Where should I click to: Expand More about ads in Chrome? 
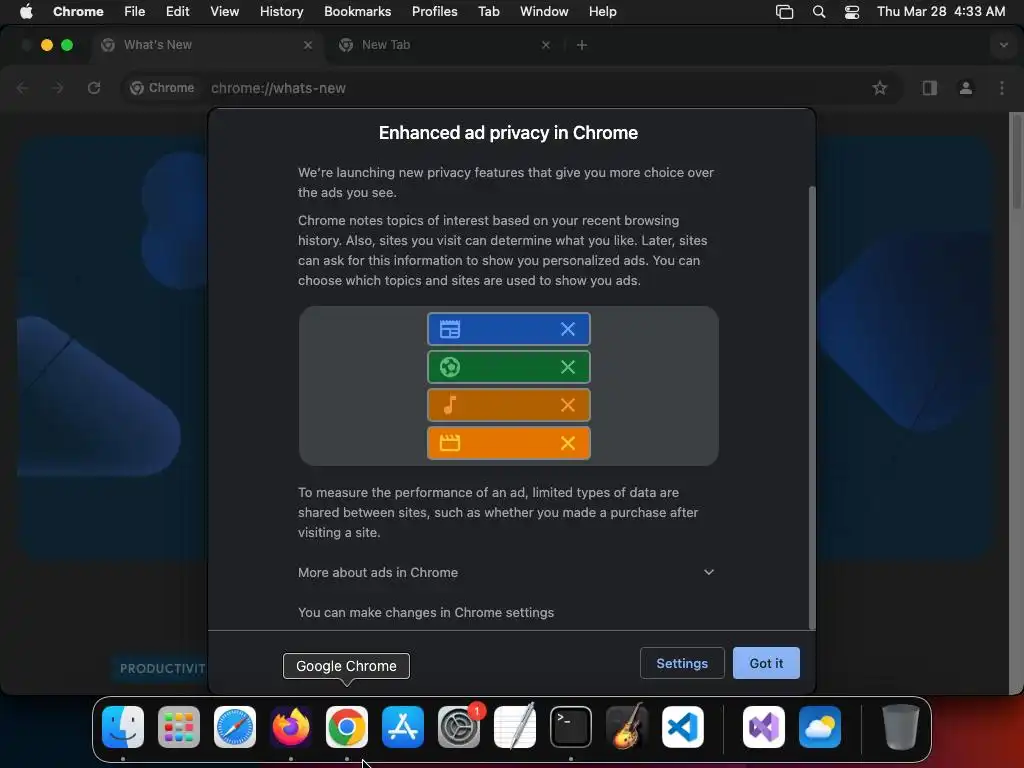[x=507, y=572]
